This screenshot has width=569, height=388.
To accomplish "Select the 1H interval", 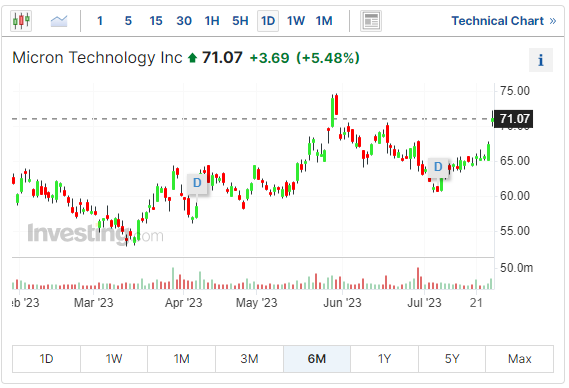I will 212,21.
